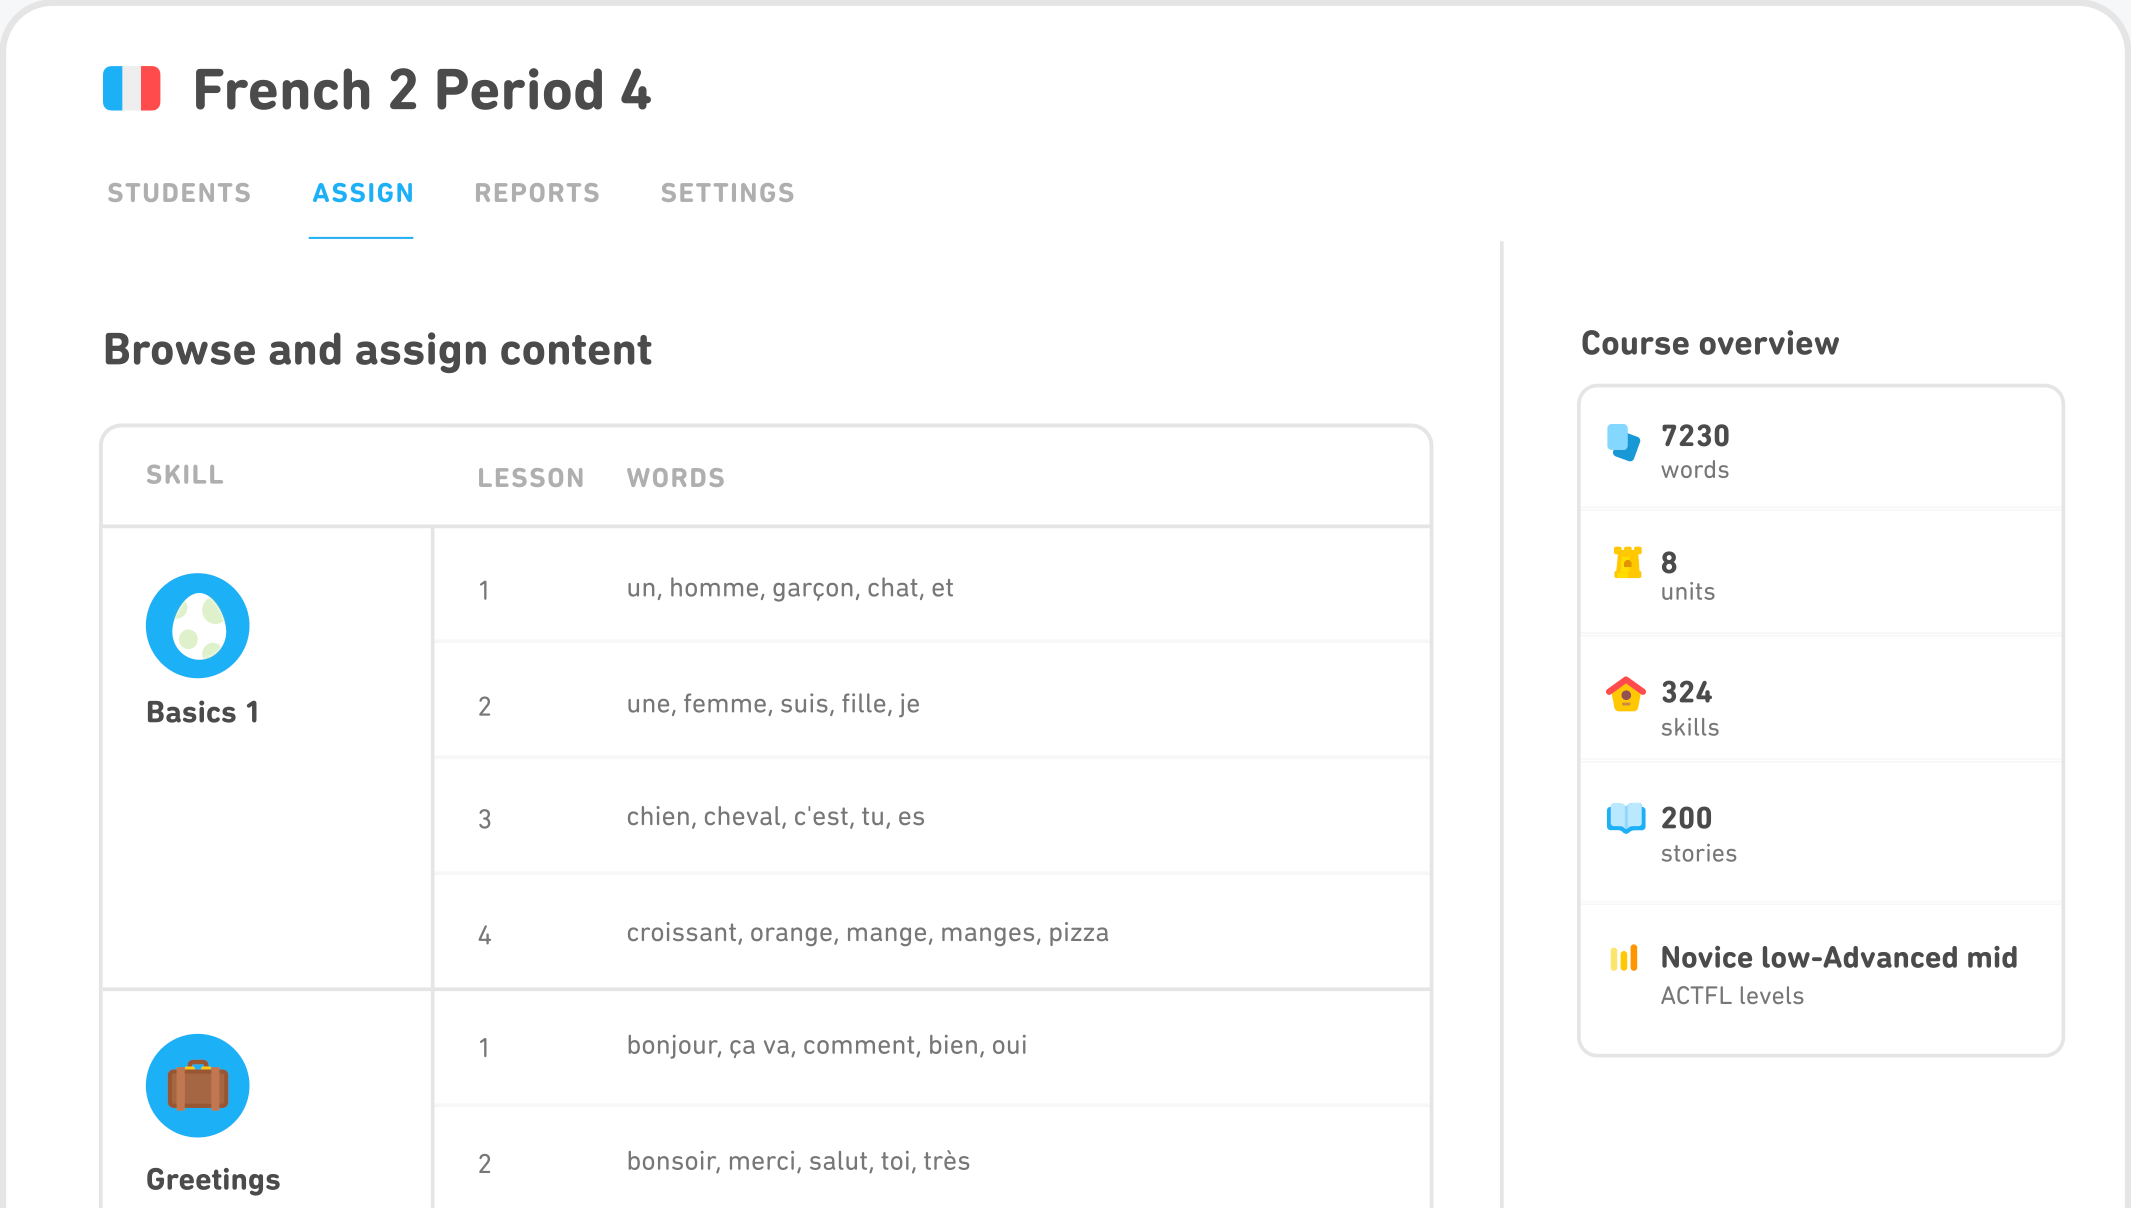Click the "324" skills count
Viewport: 2131px width, 1208px height.
1686,692
